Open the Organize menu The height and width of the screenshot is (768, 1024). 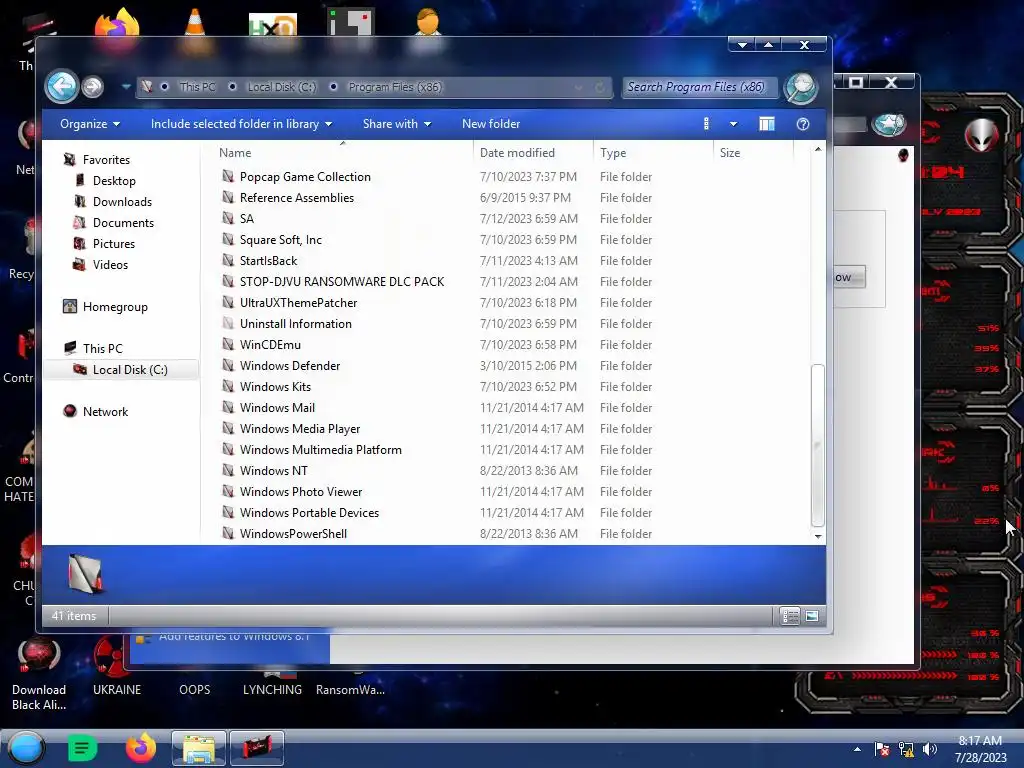point(89,124)
